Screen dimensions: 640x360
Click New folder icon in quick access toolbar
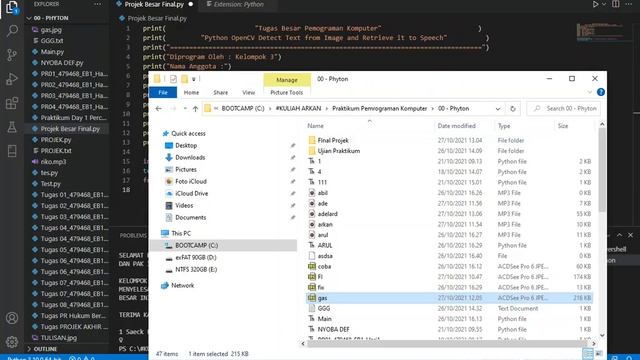click(x=184, y=79)
